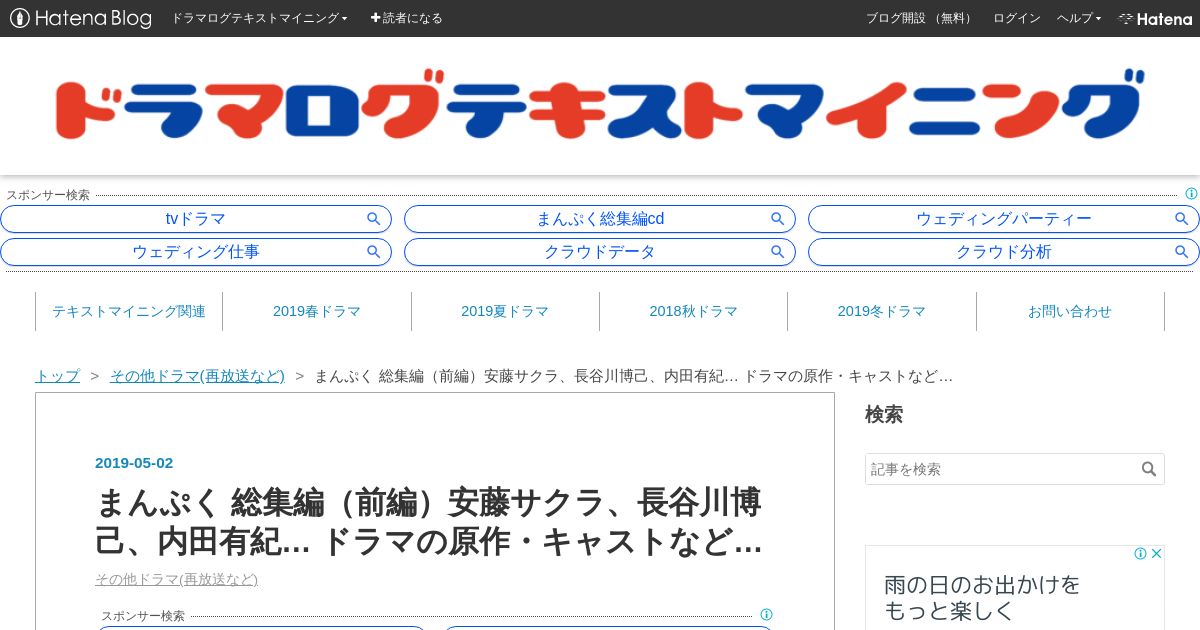The width and height of the screenshot is (1200, 630).
Task: Select the ウェディング仕事 sponsored search
Action: (196, 252)
